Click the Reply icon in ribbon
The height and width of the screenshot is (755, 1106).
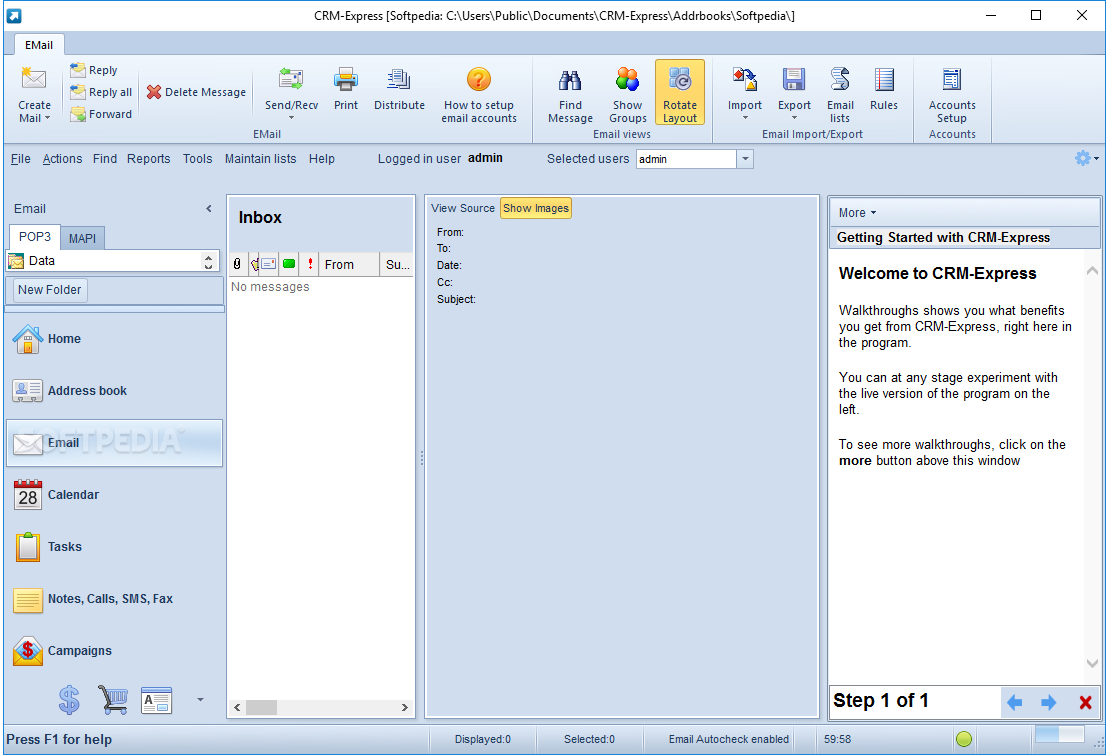78,70
